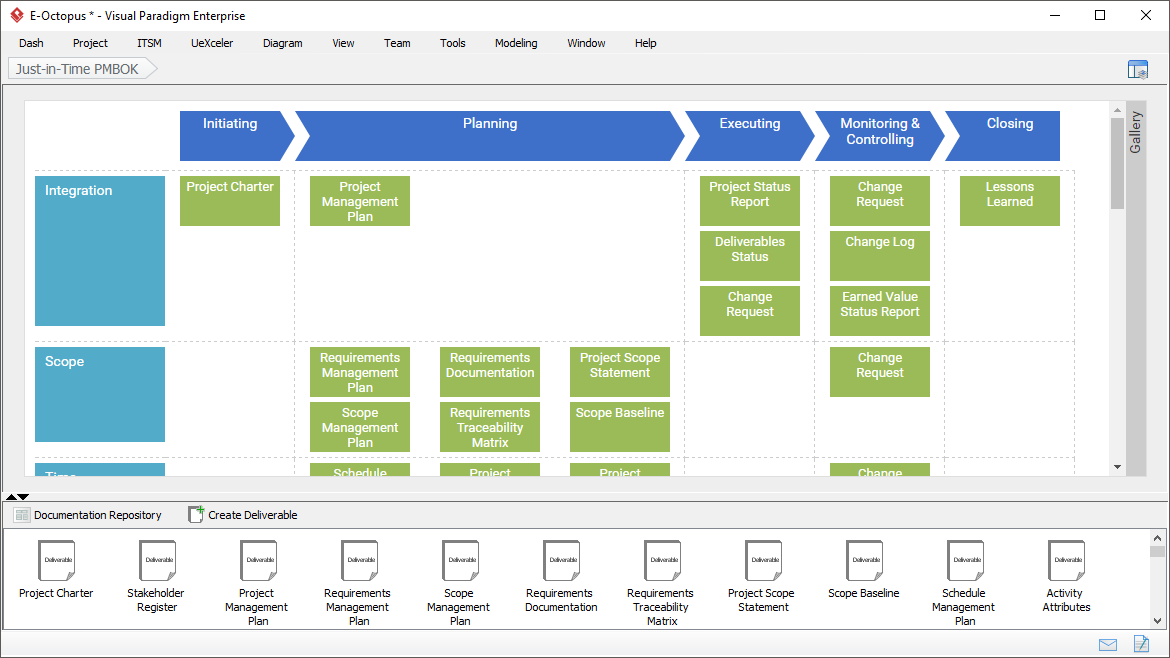Open the Modeling menu
This screenshot has height=658, width=1170.
point(516,43)
